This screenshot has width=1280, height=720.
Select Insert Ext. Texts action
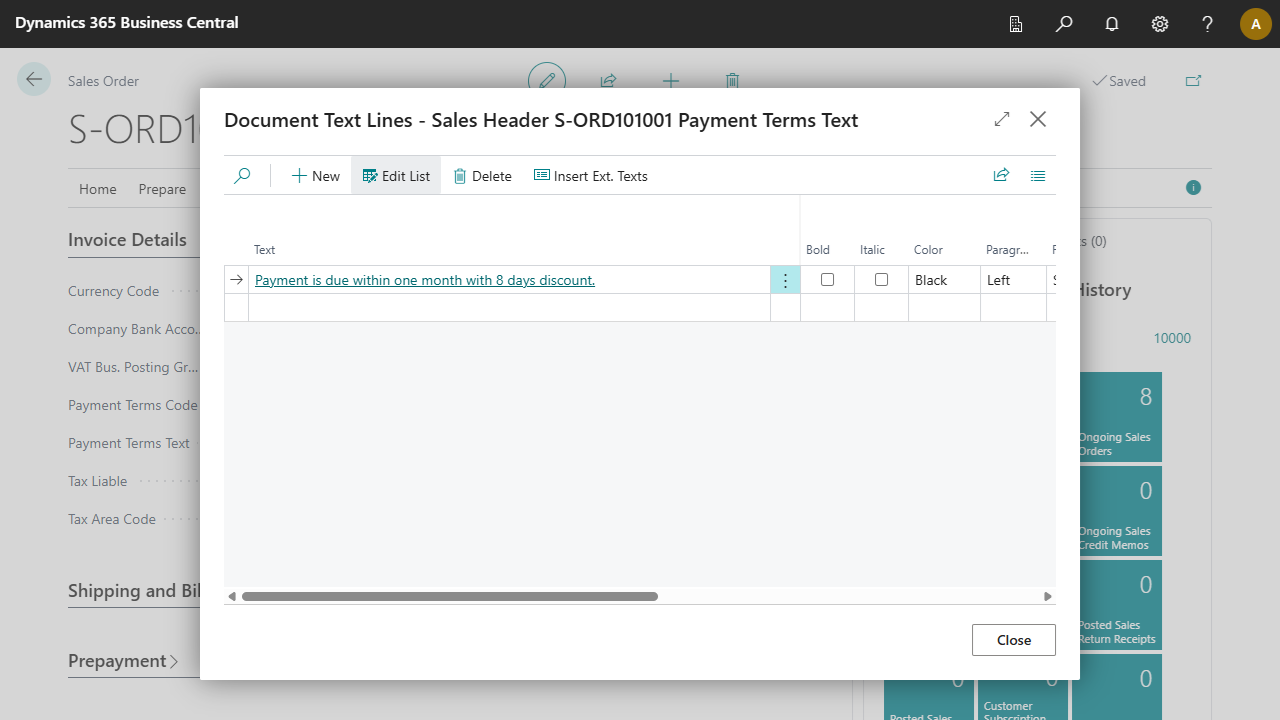click(x=591, y=176)
